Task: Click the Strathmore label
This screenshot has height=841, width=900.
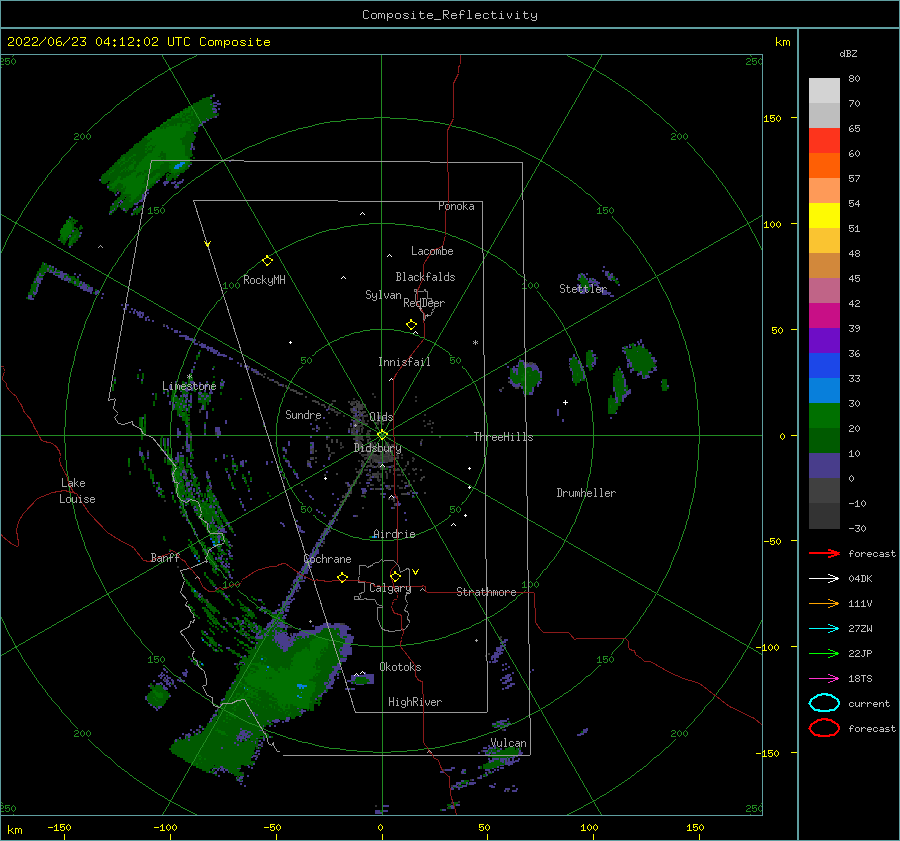Action: click(x=486, y=592)
